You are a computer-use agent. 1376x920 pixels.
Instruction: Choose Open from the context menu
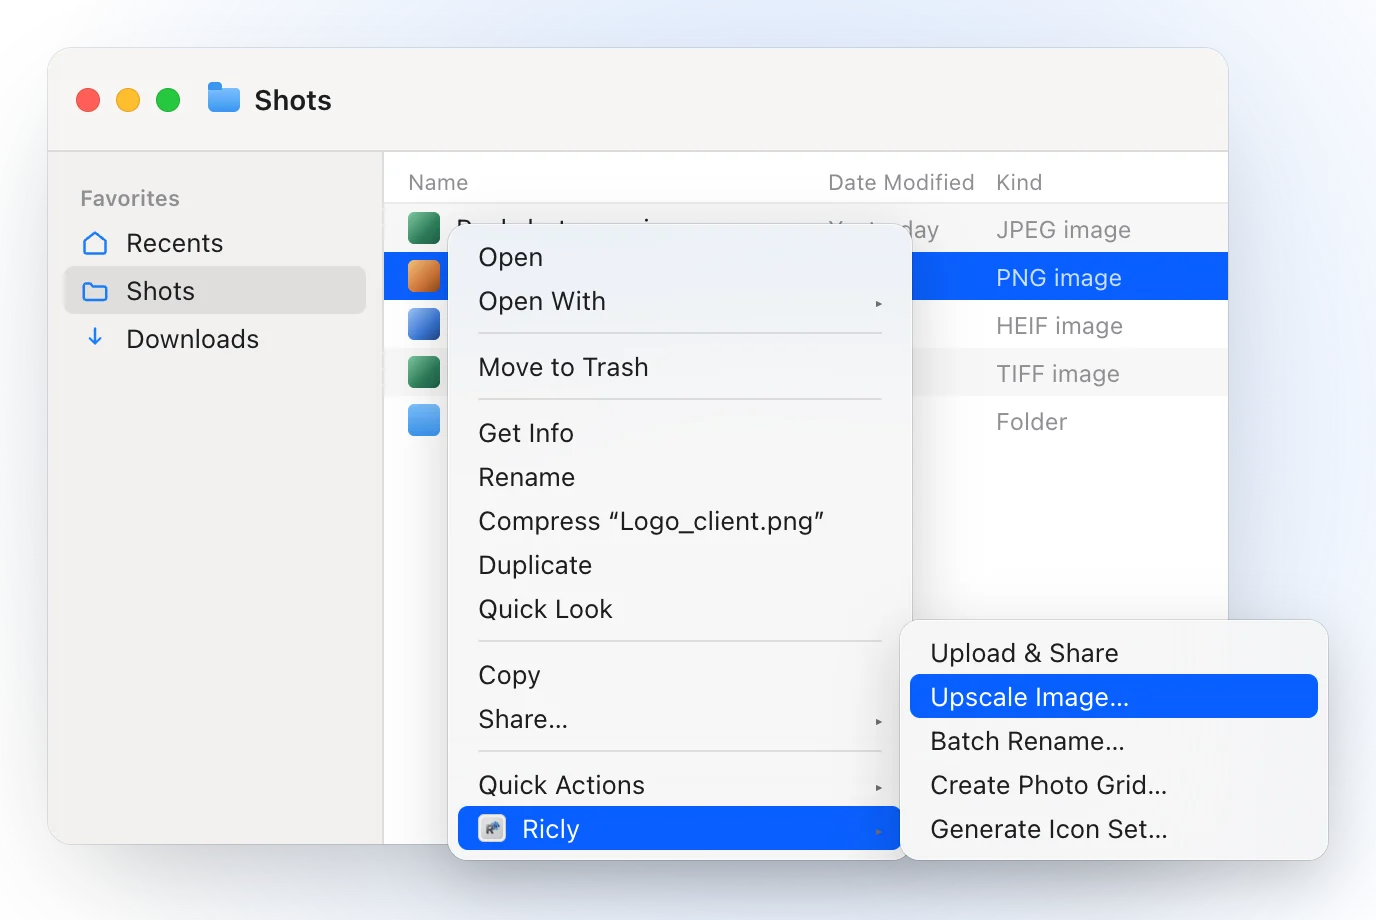[680, 257]
